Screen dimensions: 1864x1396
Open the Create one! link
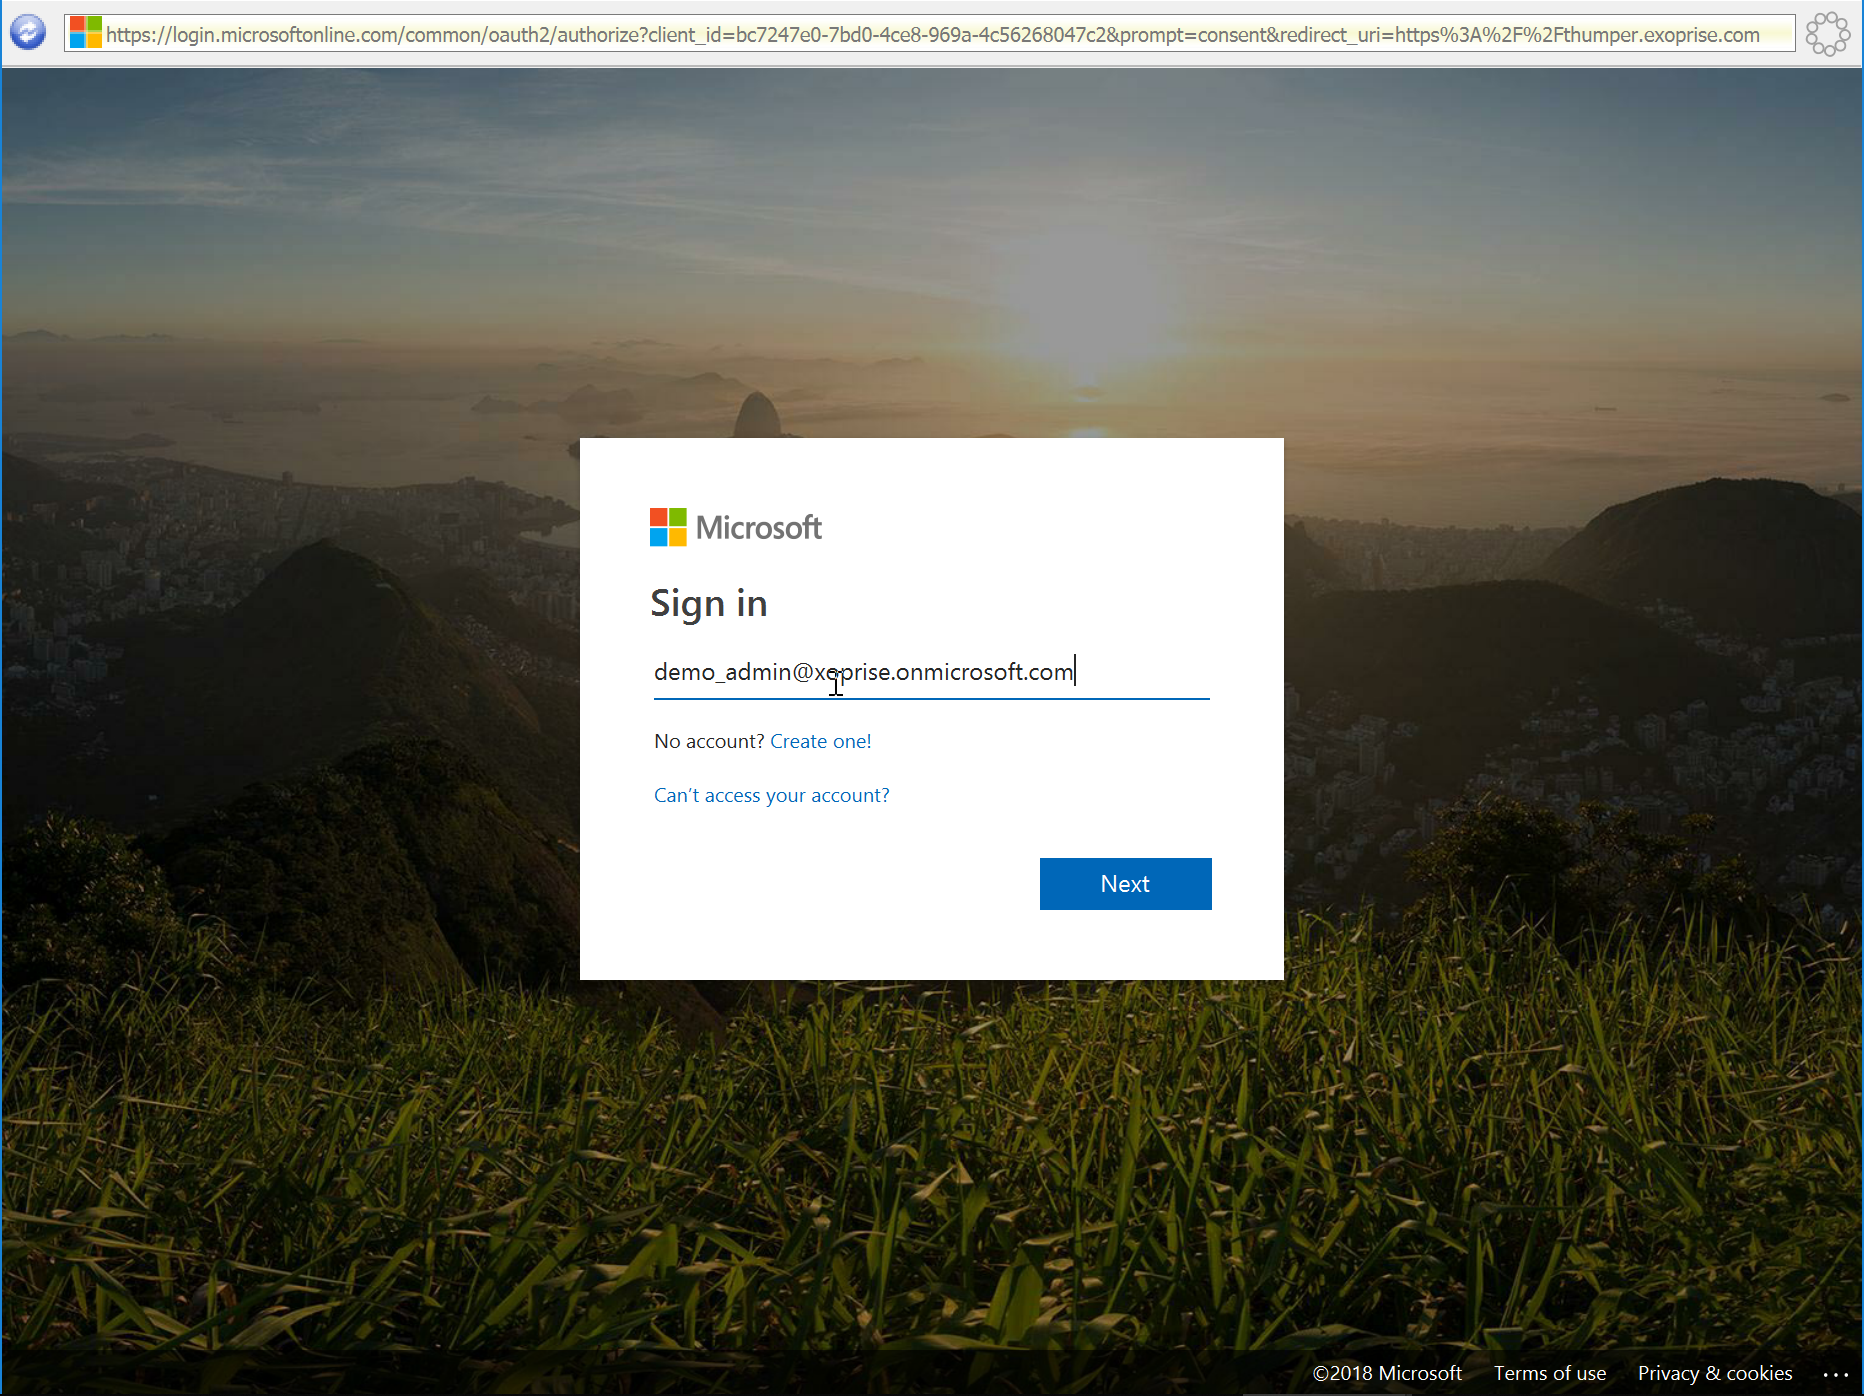(821, 741)
